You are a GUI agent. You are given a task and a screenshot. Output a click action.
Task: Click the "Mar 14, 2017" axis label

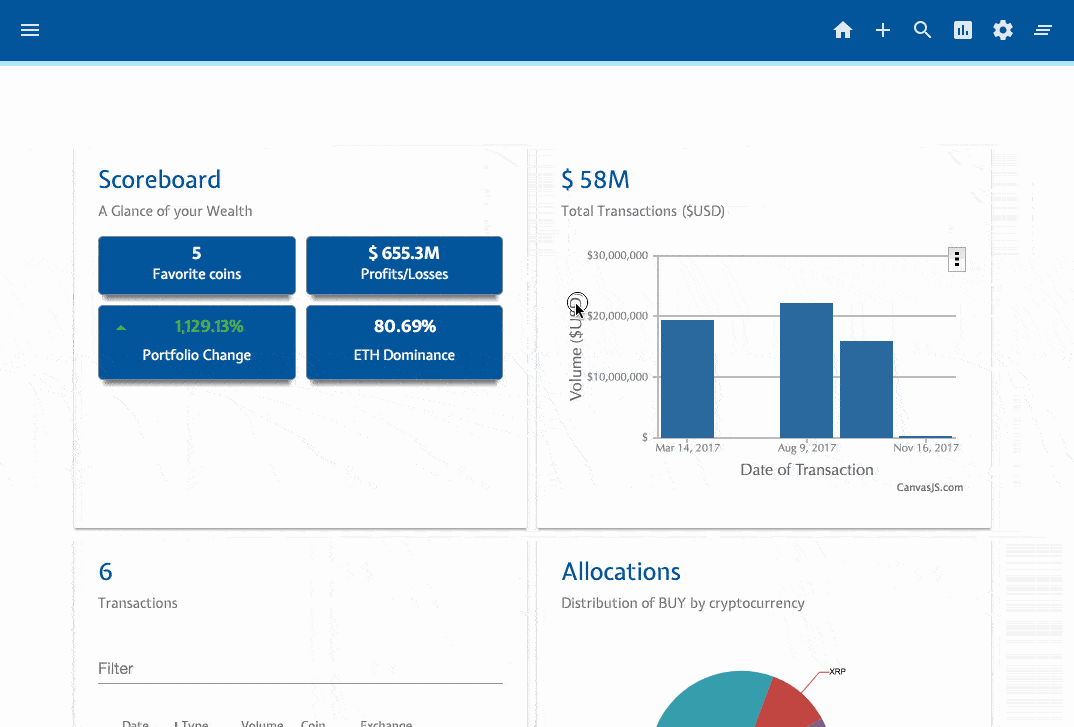687,448
